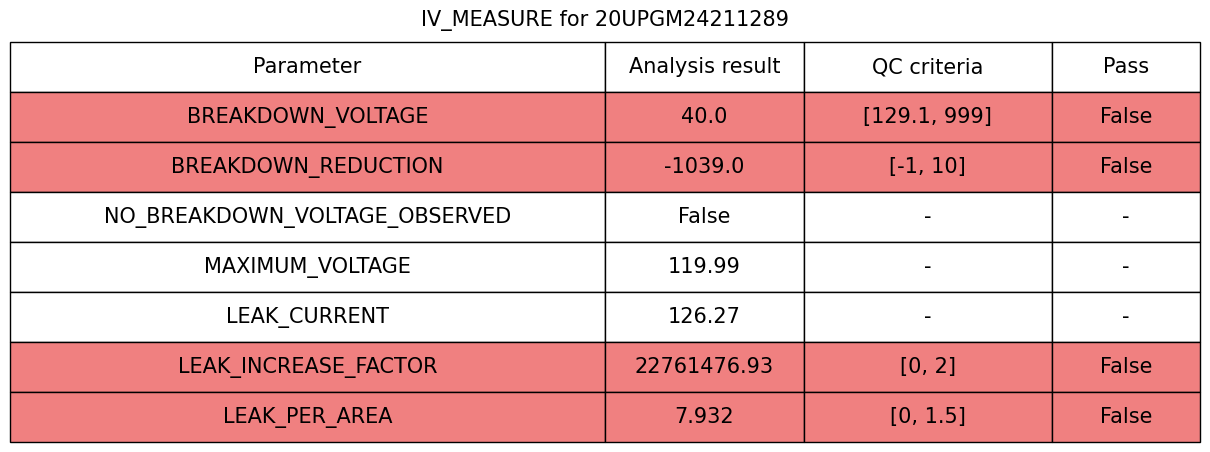
Task: Click the -1039.0 analysis result value
Action: point(704,167)
